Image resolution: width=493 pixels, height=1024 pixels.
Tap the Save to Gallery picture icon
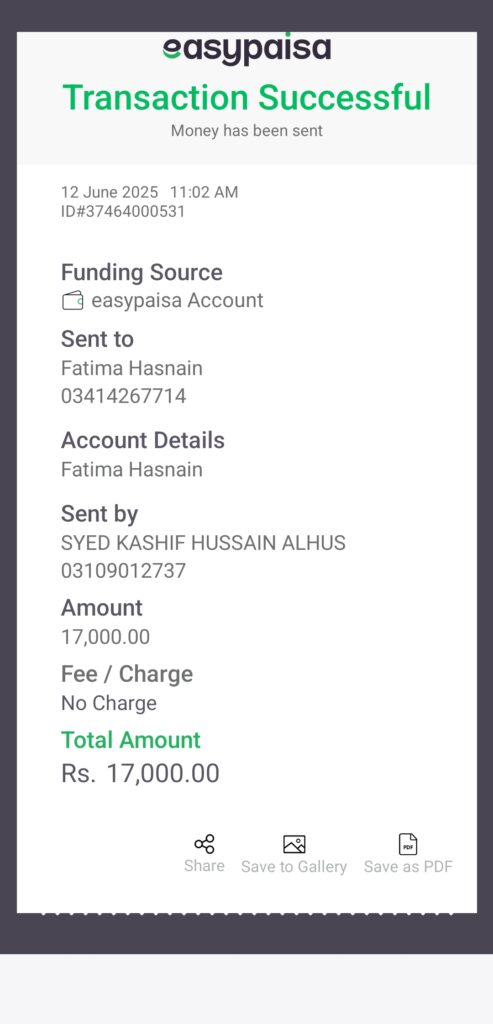294,844
